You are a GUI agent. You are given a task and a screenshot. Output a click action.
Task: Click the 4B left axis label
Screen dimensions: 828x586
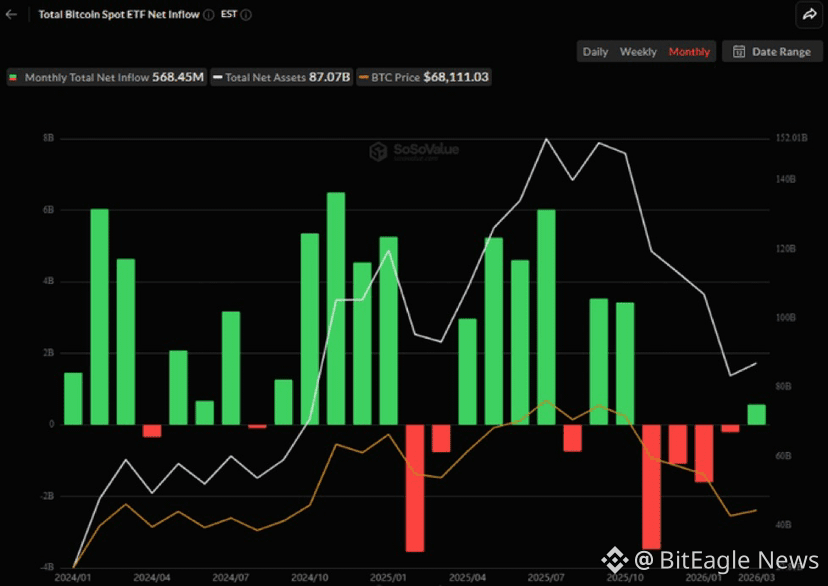pos(49,281)
